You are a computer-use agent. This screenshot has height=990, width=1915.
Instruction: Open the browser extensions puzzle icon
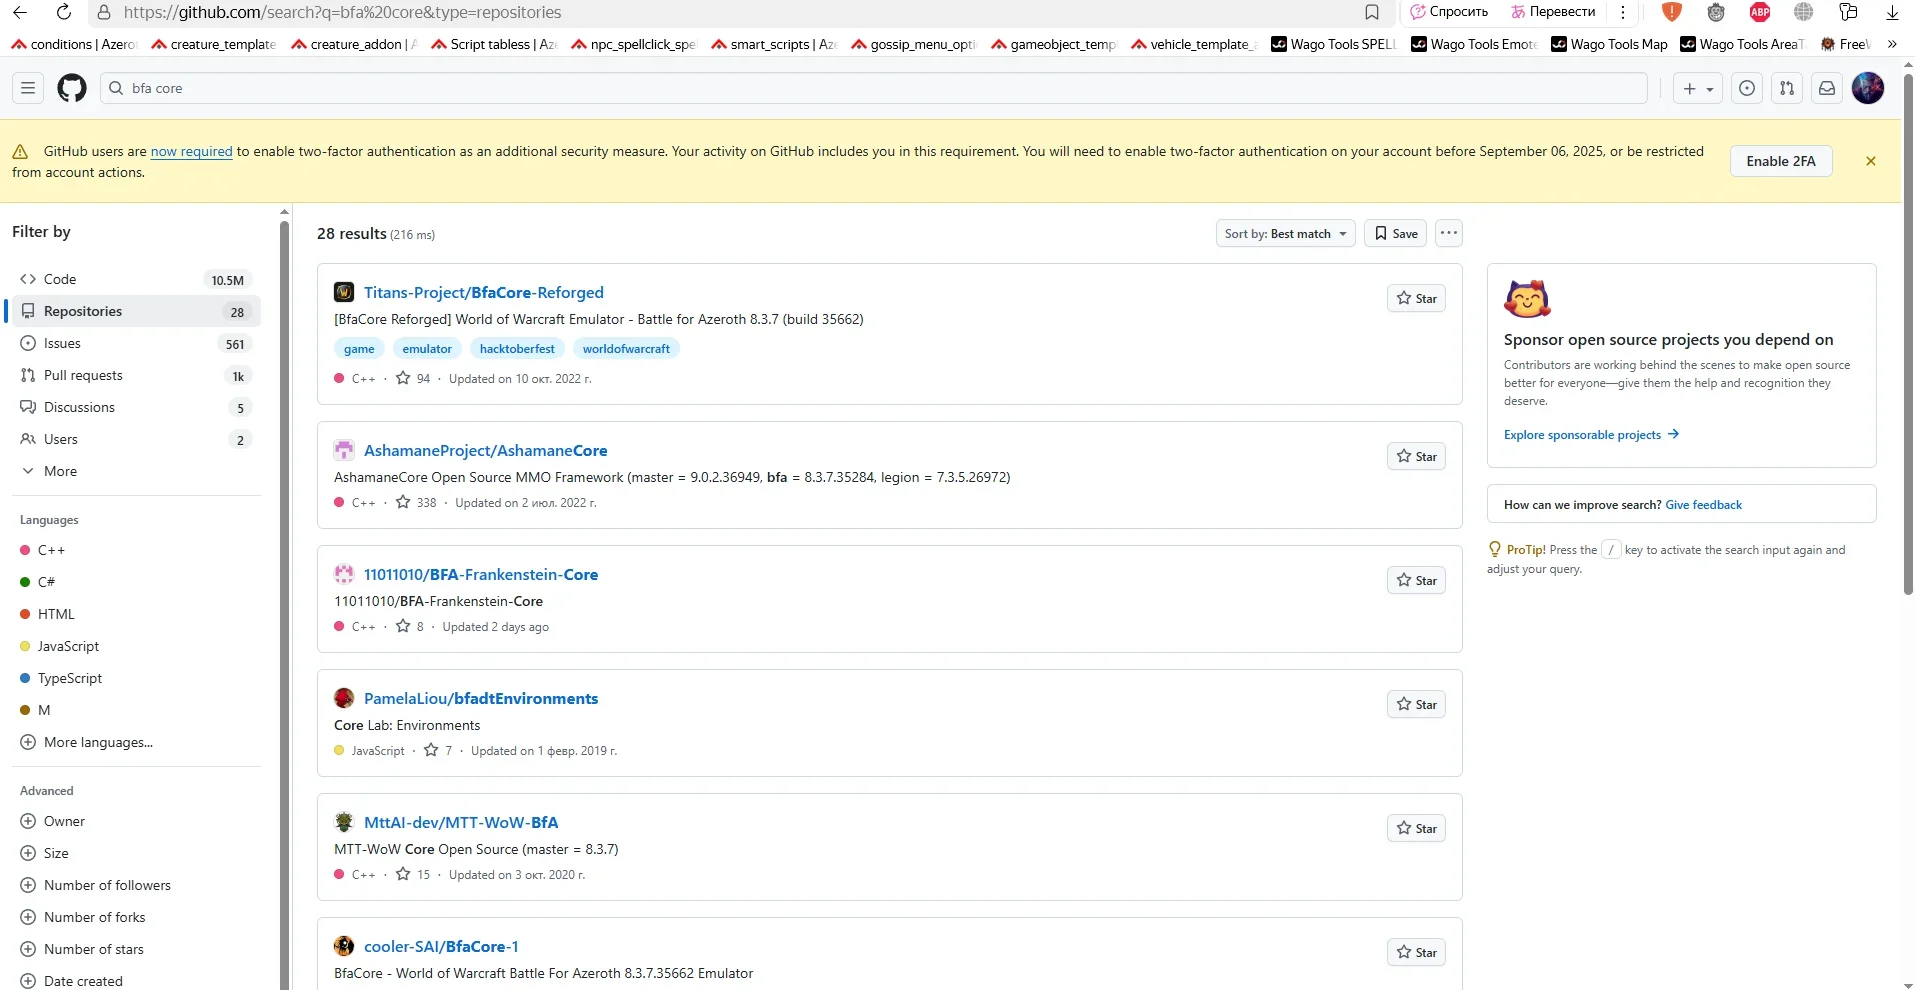1848,12
